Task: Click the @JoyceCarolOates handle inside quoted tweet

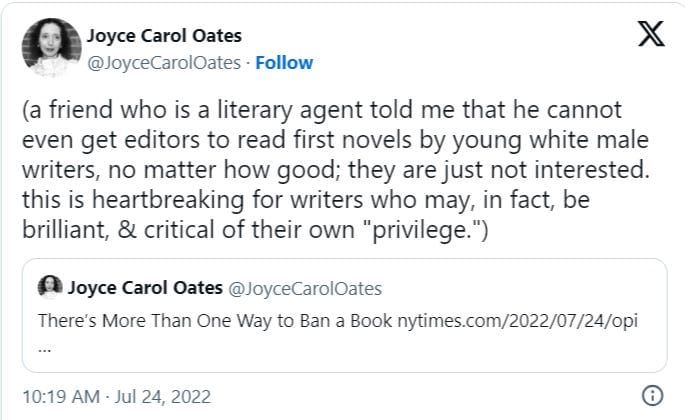Action: click(x=305, y=289)
